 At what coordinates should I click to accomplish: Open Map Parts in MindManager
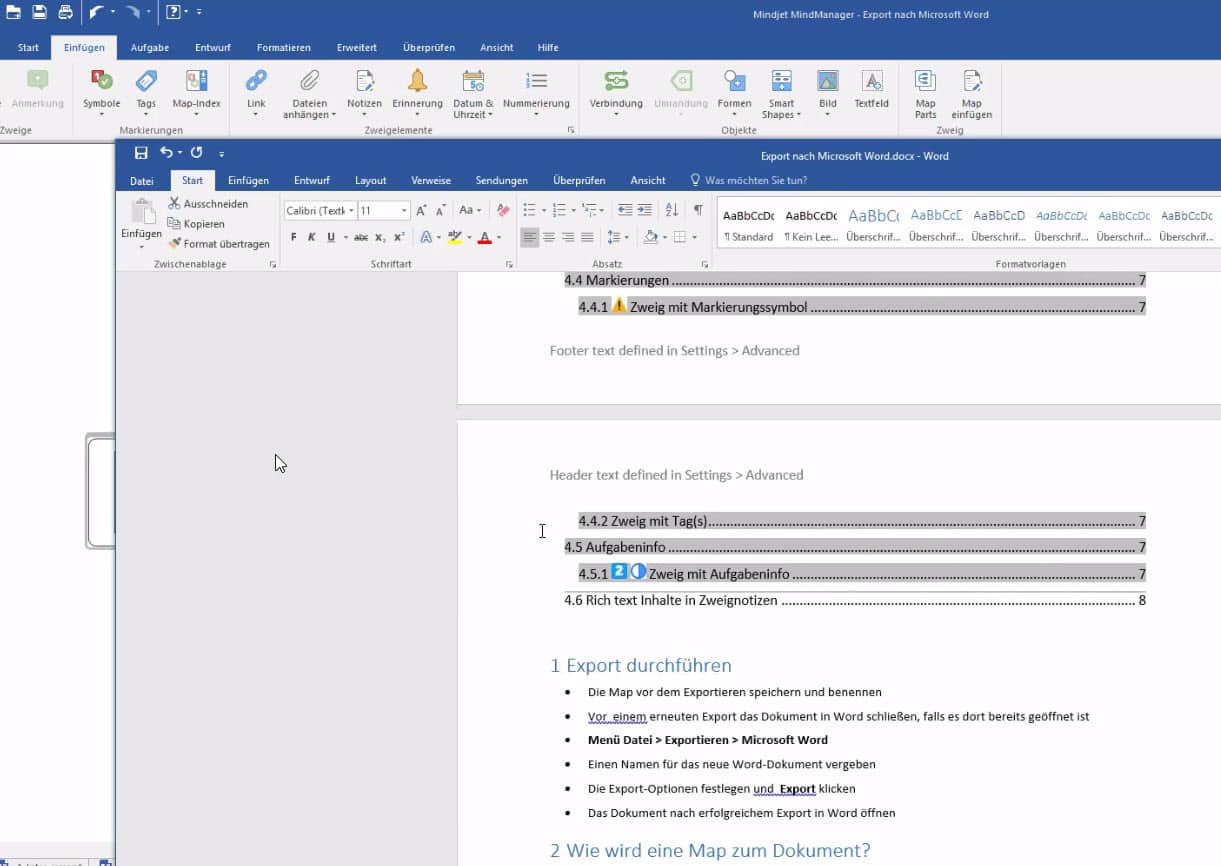click(925, 92)
